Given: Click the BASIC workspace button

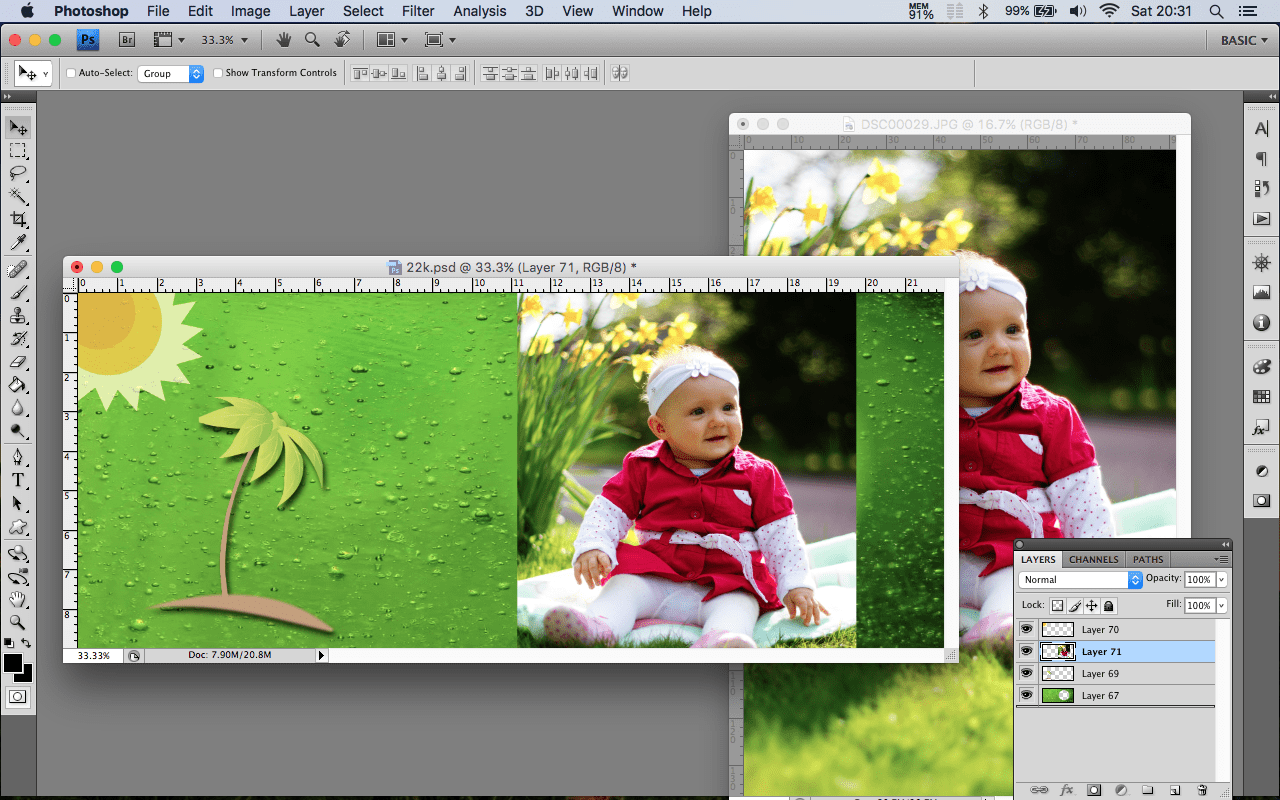Looking at the screenshot, I should [x=1238, y=40].
